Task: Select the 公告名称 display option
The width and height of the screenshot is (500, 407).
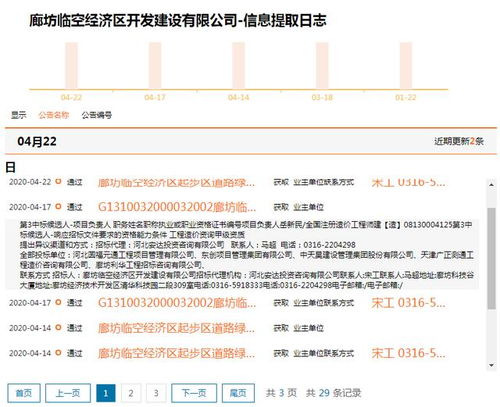Action: (54, 115)
